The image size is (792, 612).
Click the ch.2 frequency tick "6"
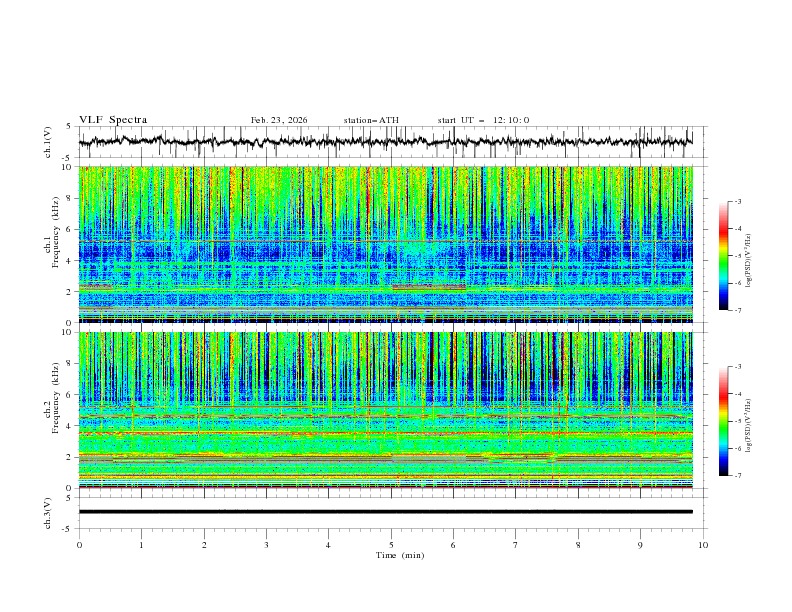pos(69,395)
